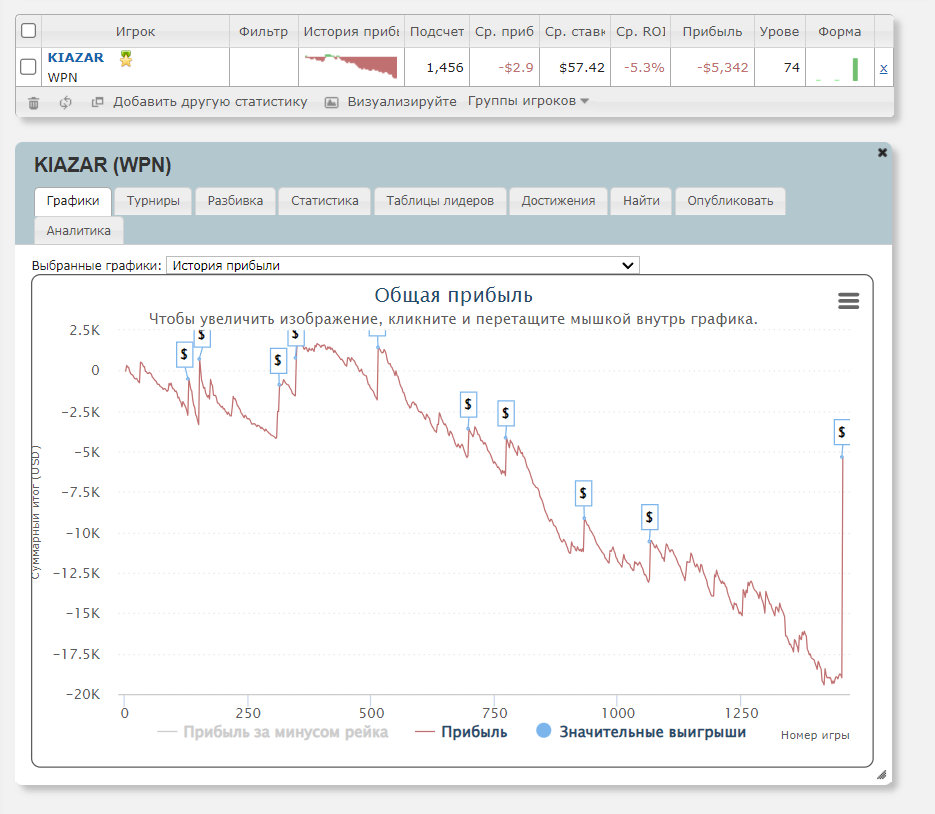Open the 'Выбранные графики' dropdown
The width and height of the screenshot is (935, 814).
click(x=402, y=265)
